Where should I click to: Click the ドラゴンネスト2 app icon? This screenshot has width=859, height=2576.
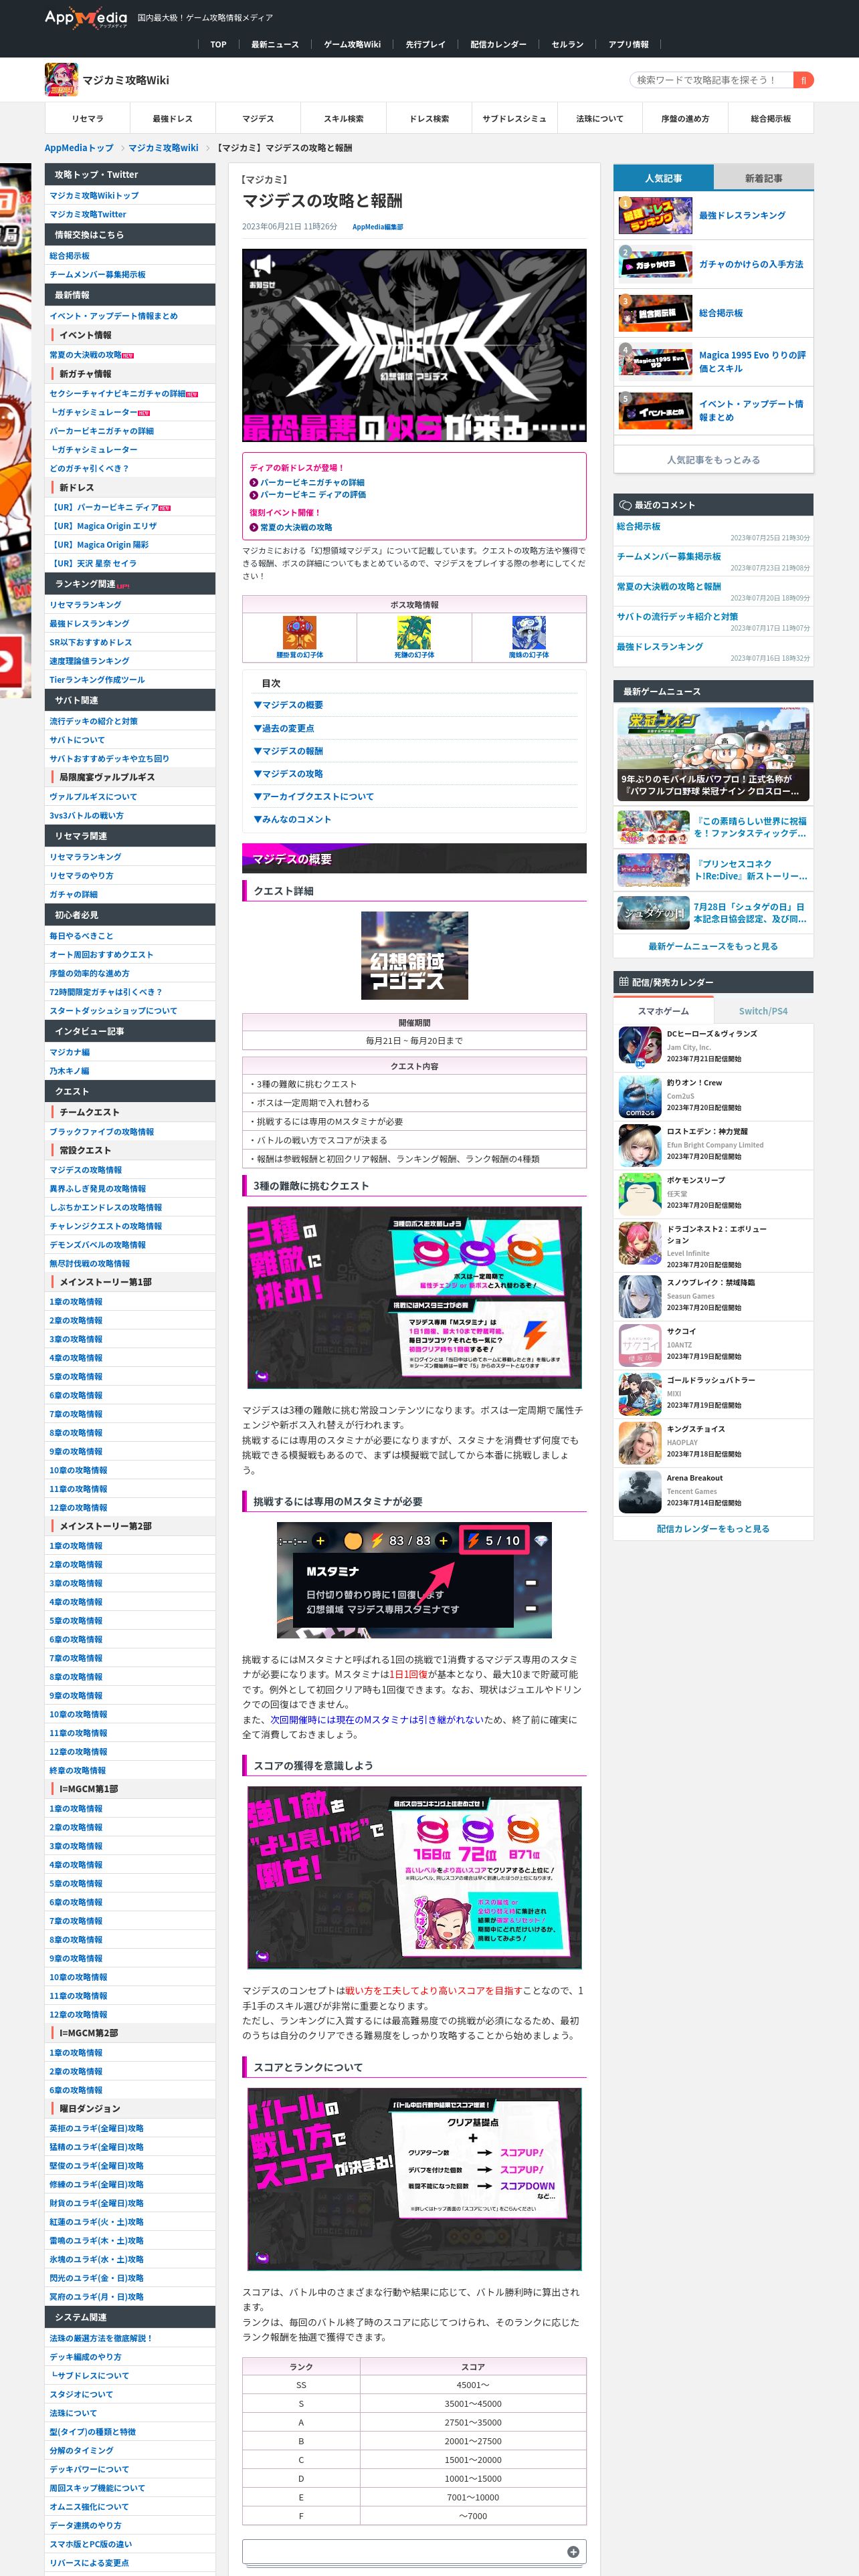(639, 1243)
